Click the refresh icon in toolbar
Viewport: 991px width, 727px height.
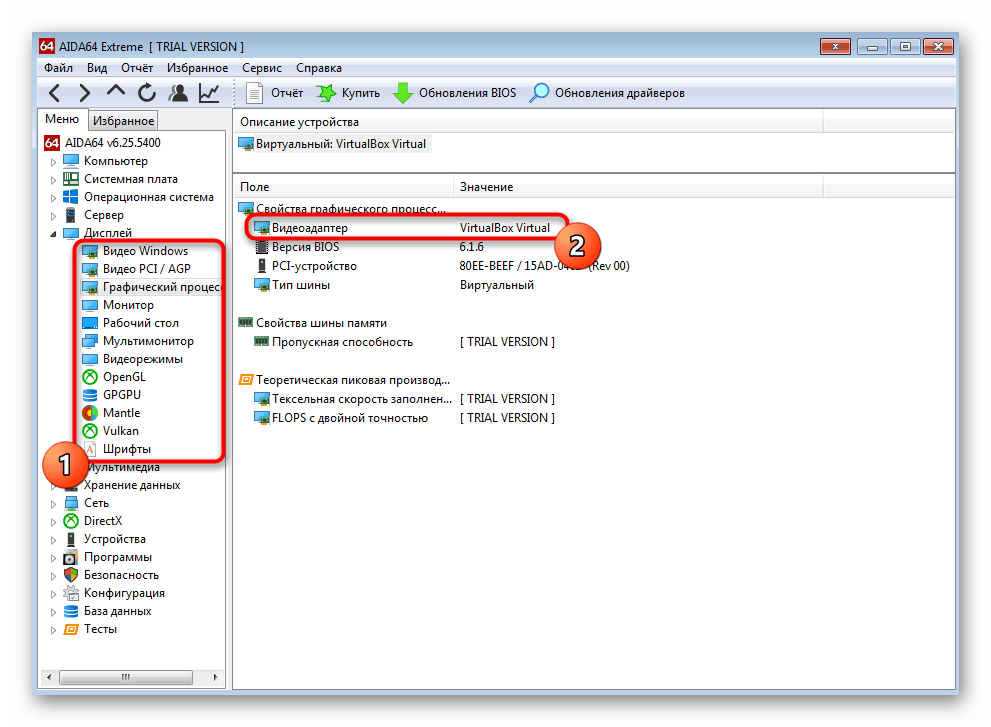147,93
